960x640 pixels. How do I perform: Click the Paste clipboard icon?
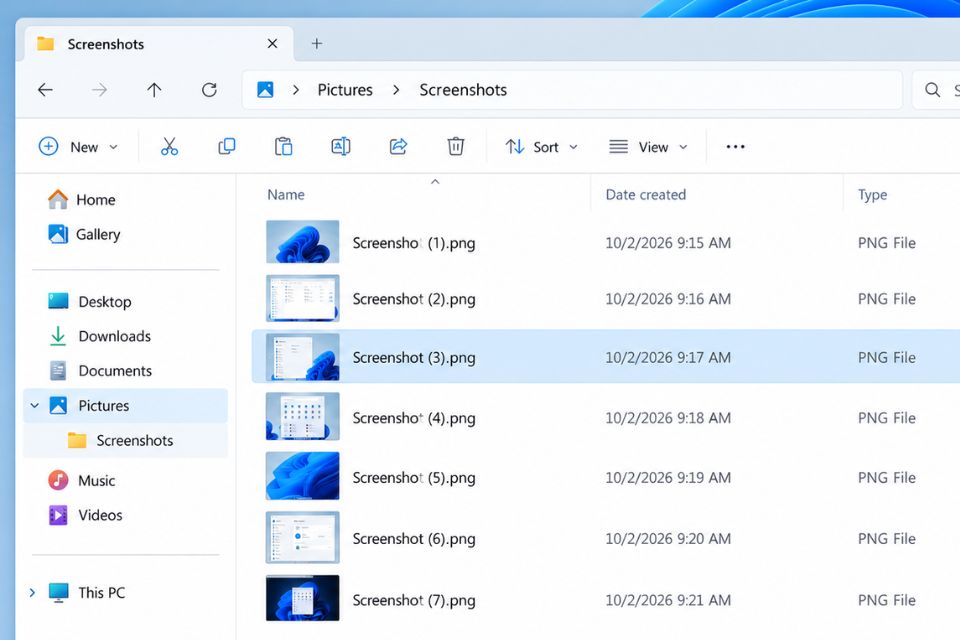click(283, 146)
